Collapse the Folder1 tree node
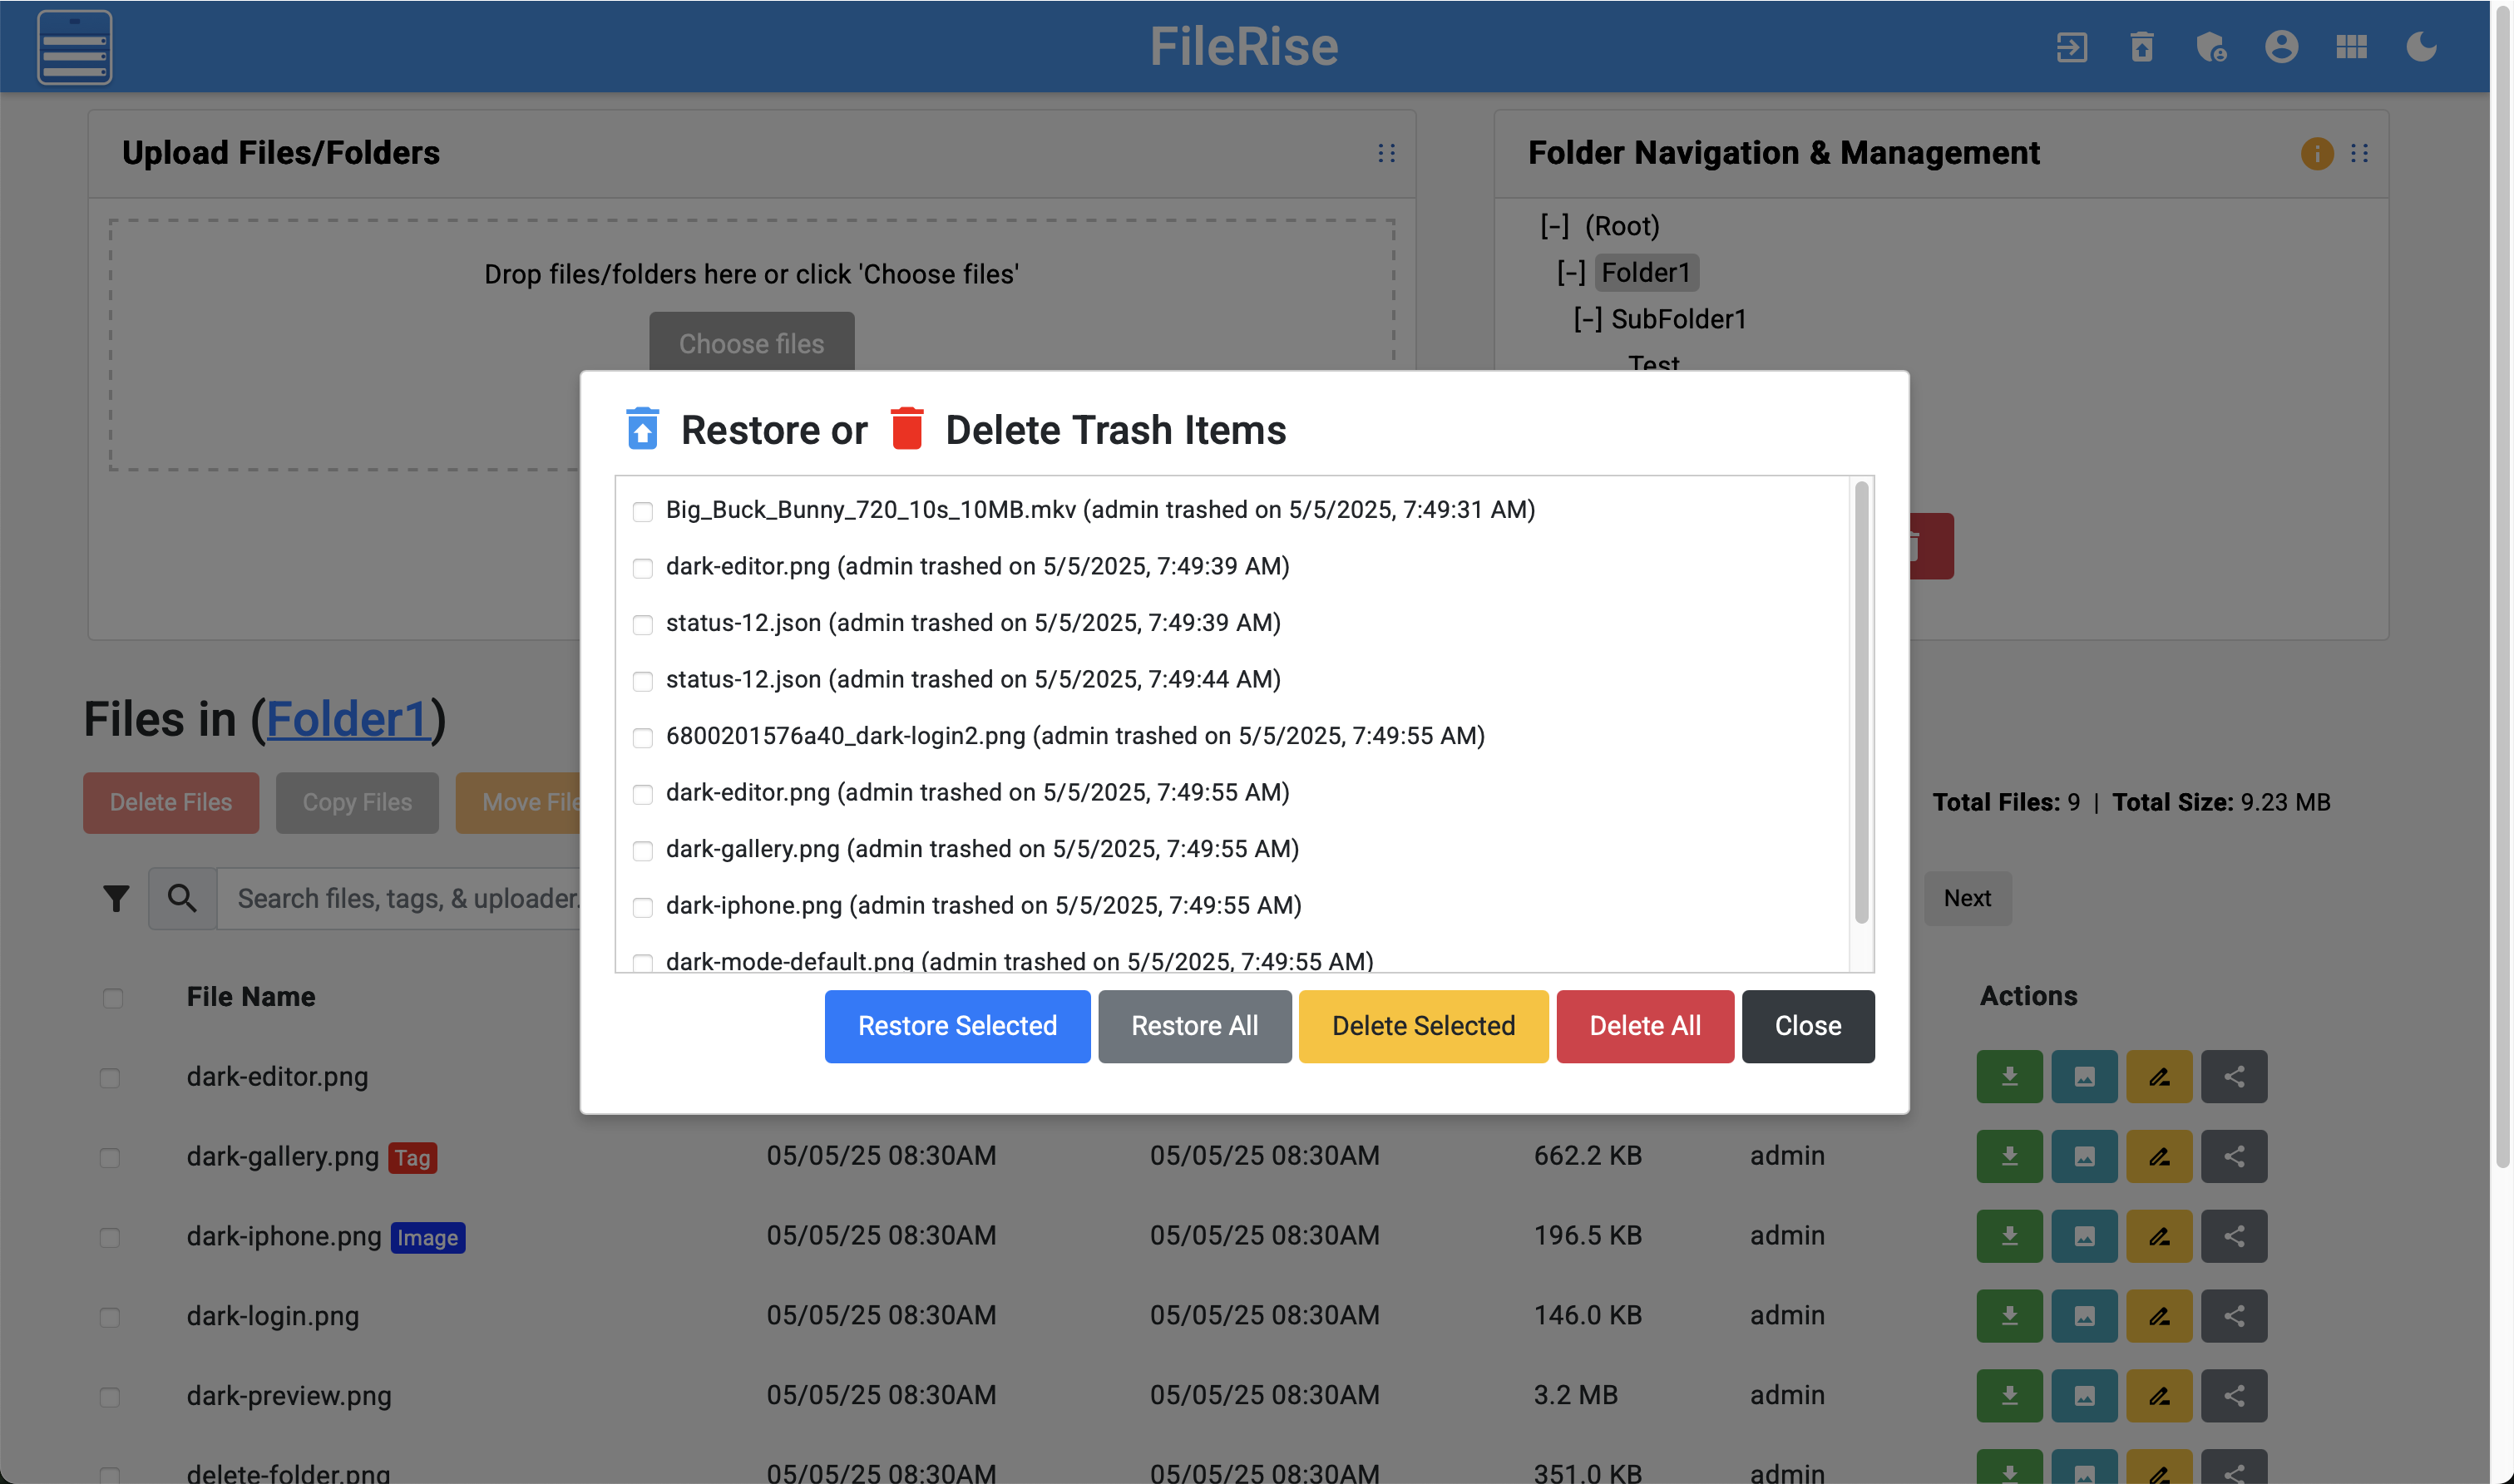 click(1571, 273)
